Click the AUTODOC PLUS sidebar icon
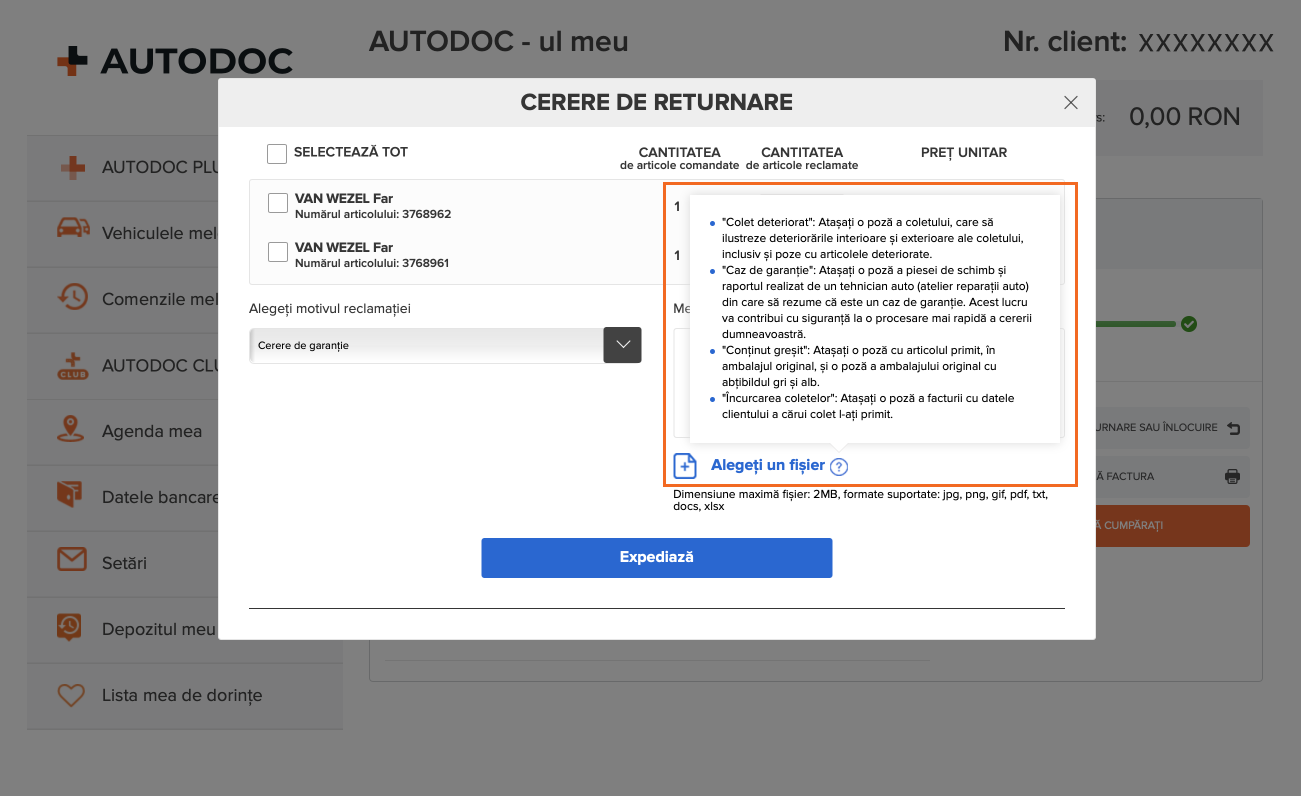1301x796 pixels. click(x=72, y=167)
